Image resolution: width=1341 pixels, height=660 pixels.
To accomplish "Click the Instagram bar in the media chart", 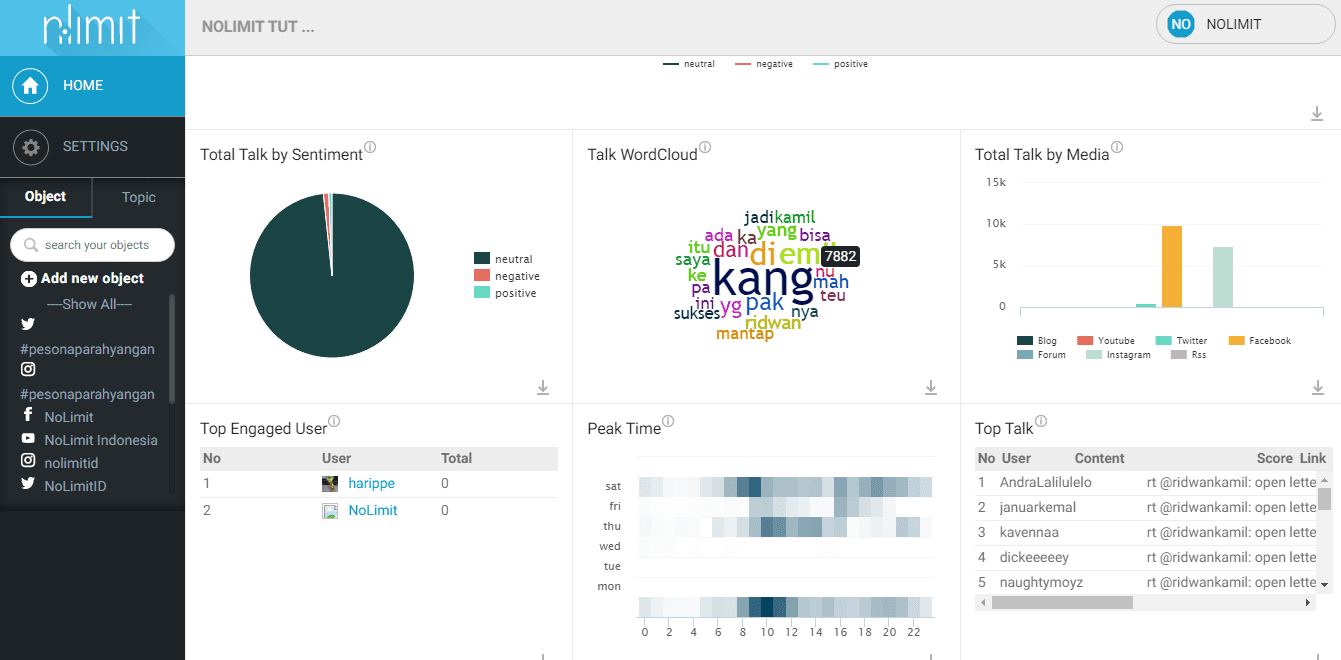I will [x=1223, y=277].
